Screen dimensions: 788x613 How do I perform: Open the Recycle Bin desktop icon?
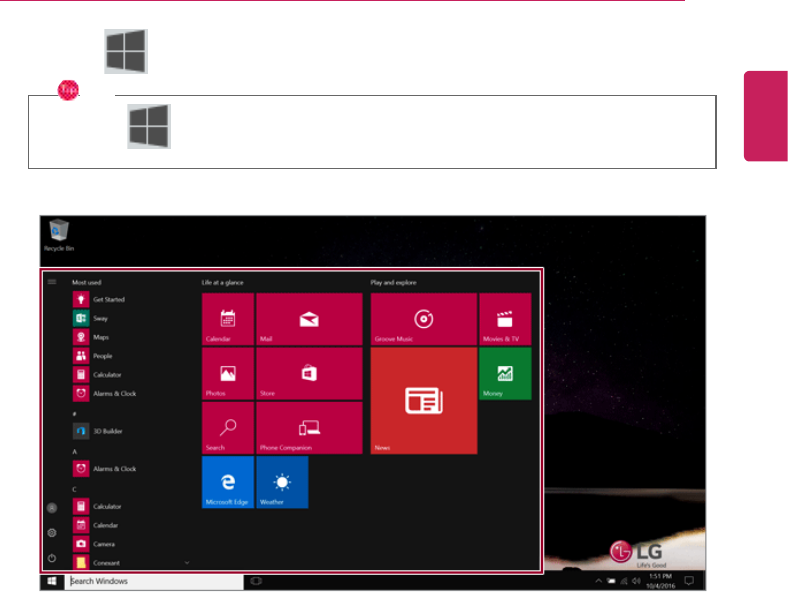[x=59, y=235]
